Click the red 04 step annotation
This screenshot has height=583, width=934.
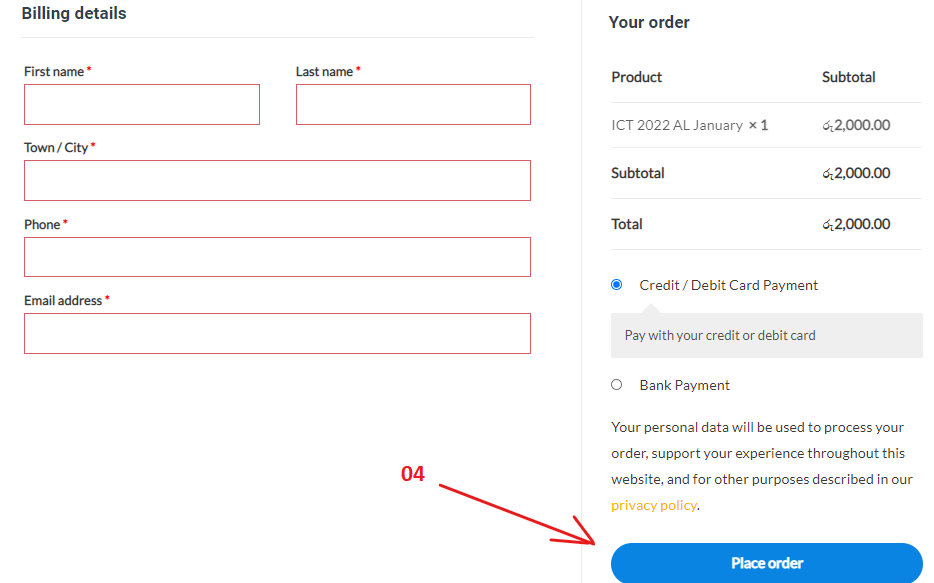tap(412, 473)
